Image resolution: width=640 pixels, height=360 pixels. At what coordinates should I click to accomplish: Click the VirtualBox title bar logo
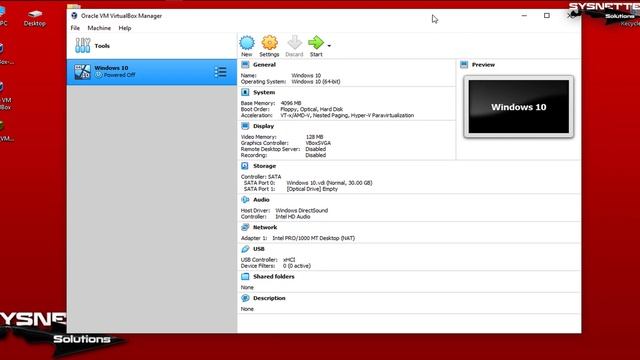[74, 16]
